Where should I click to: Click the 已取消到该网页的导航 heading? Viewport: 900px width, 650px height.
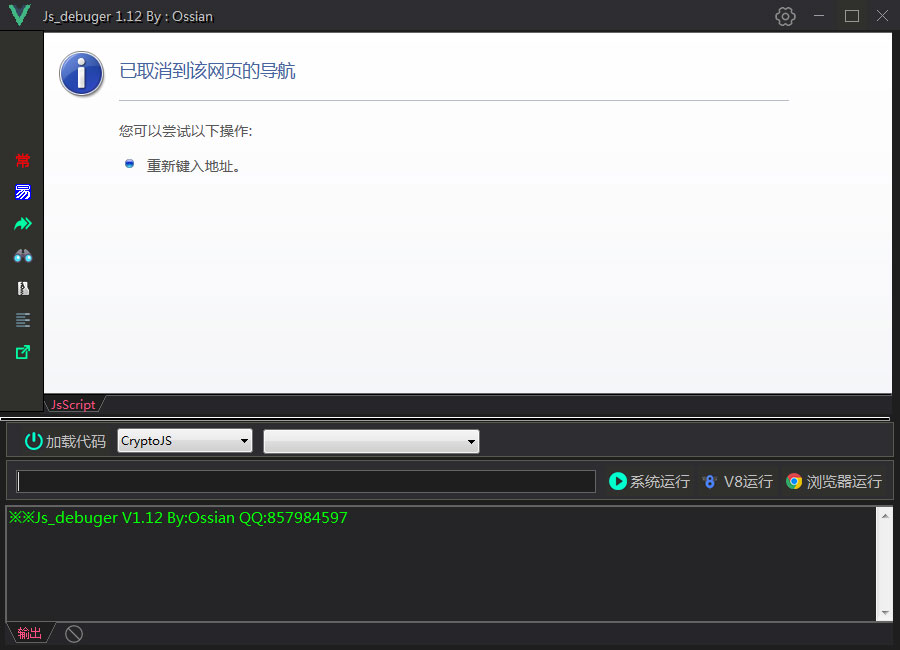[207, 71]
